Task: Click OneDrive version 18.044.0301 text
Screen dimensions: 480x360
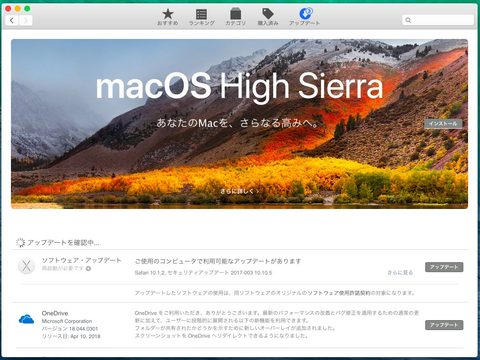Action: tap(70, 329)
